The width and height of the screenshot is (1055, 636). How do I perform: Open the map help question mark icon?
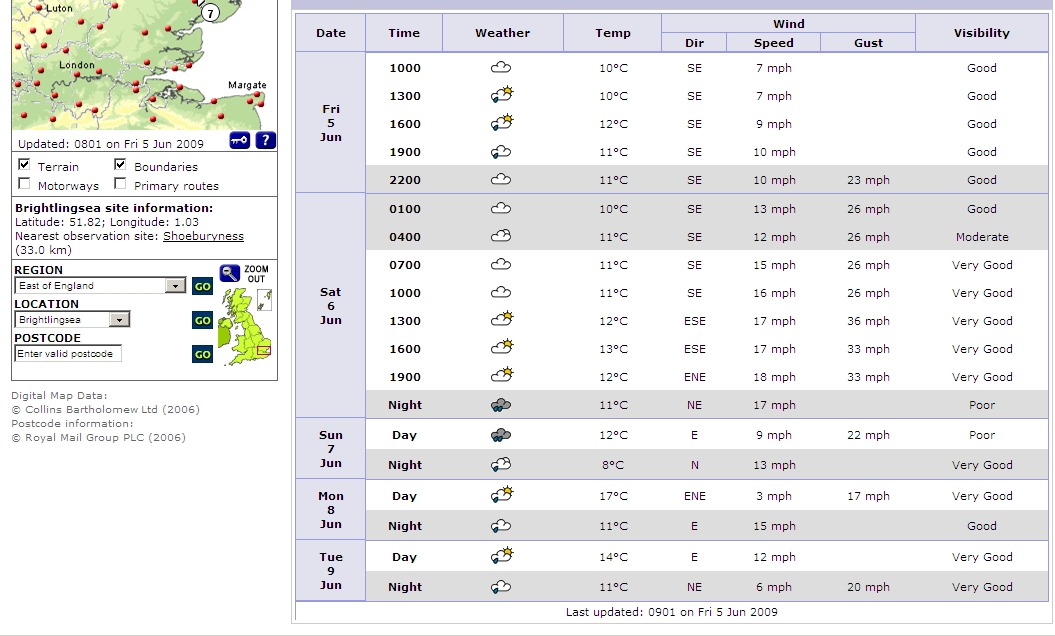coord(265,141)
